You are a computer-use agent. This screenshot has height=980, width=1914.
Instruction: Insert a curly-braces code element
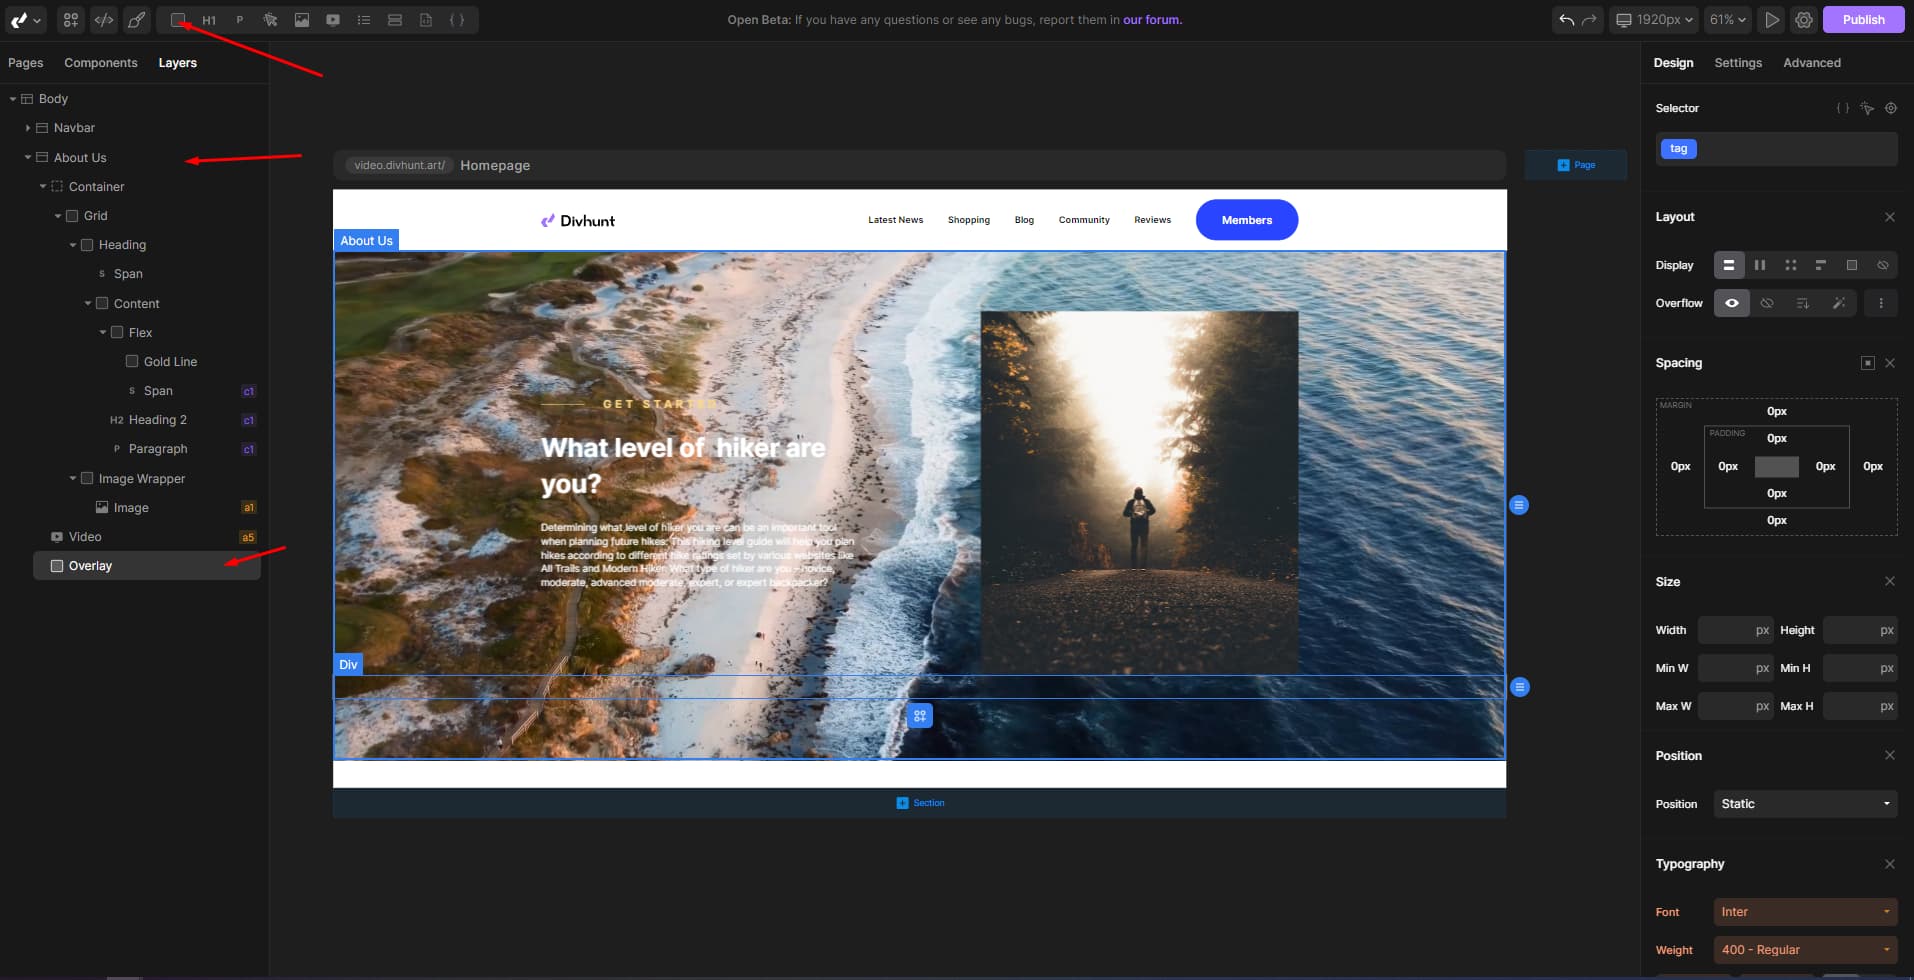point(457,19)
